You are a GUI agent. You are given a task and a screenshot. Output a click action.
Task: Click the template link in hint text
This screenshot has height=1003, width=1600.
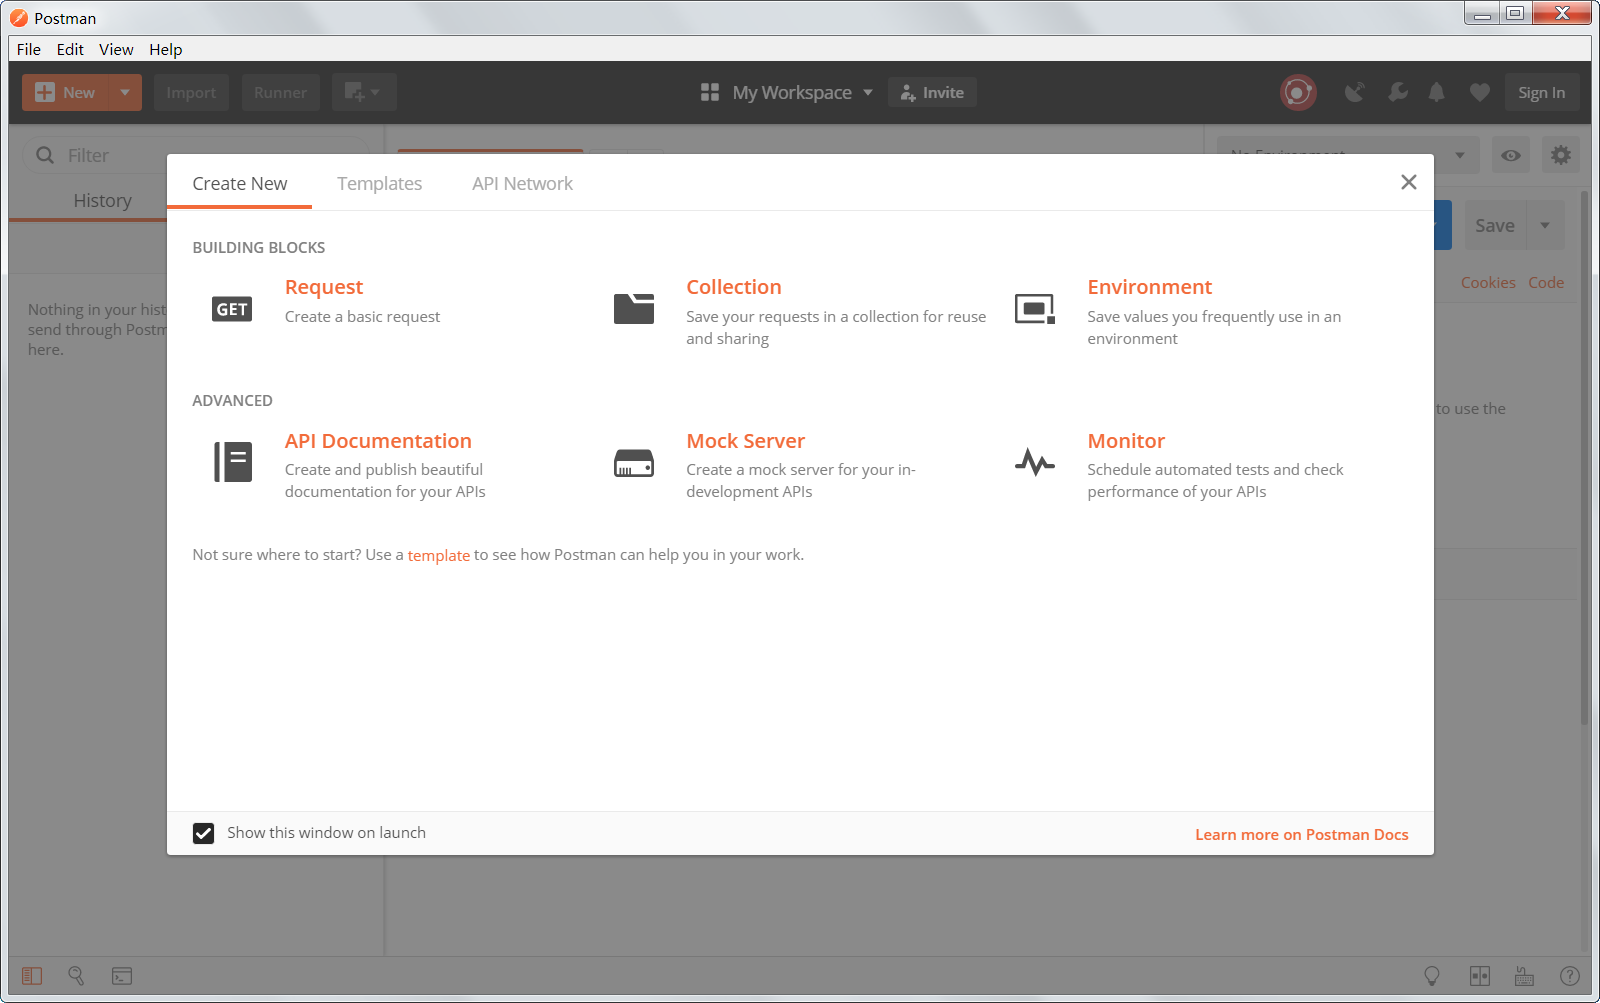tap(439, 556)
